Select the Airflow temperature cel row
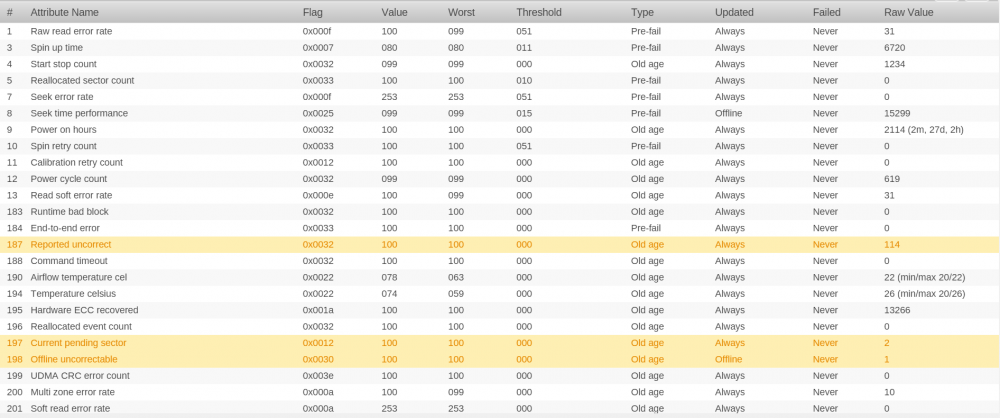The width and height of the screenshot is (1000, 418). point(500,277)
